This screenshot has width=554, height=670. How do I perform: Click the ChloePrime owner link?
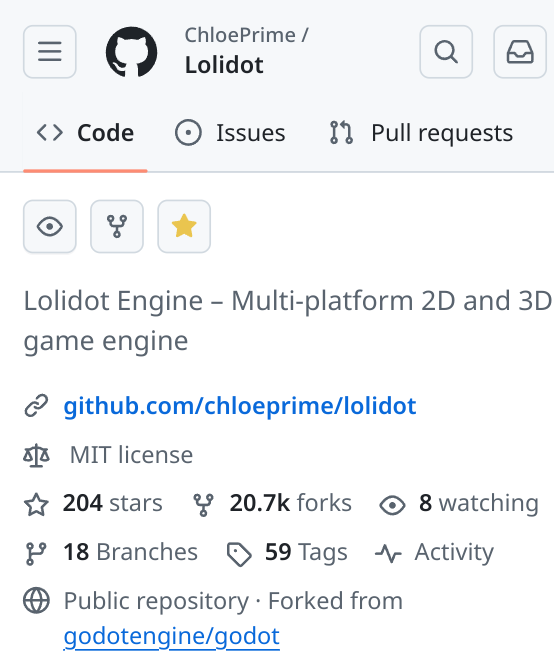tap(240, 35)
